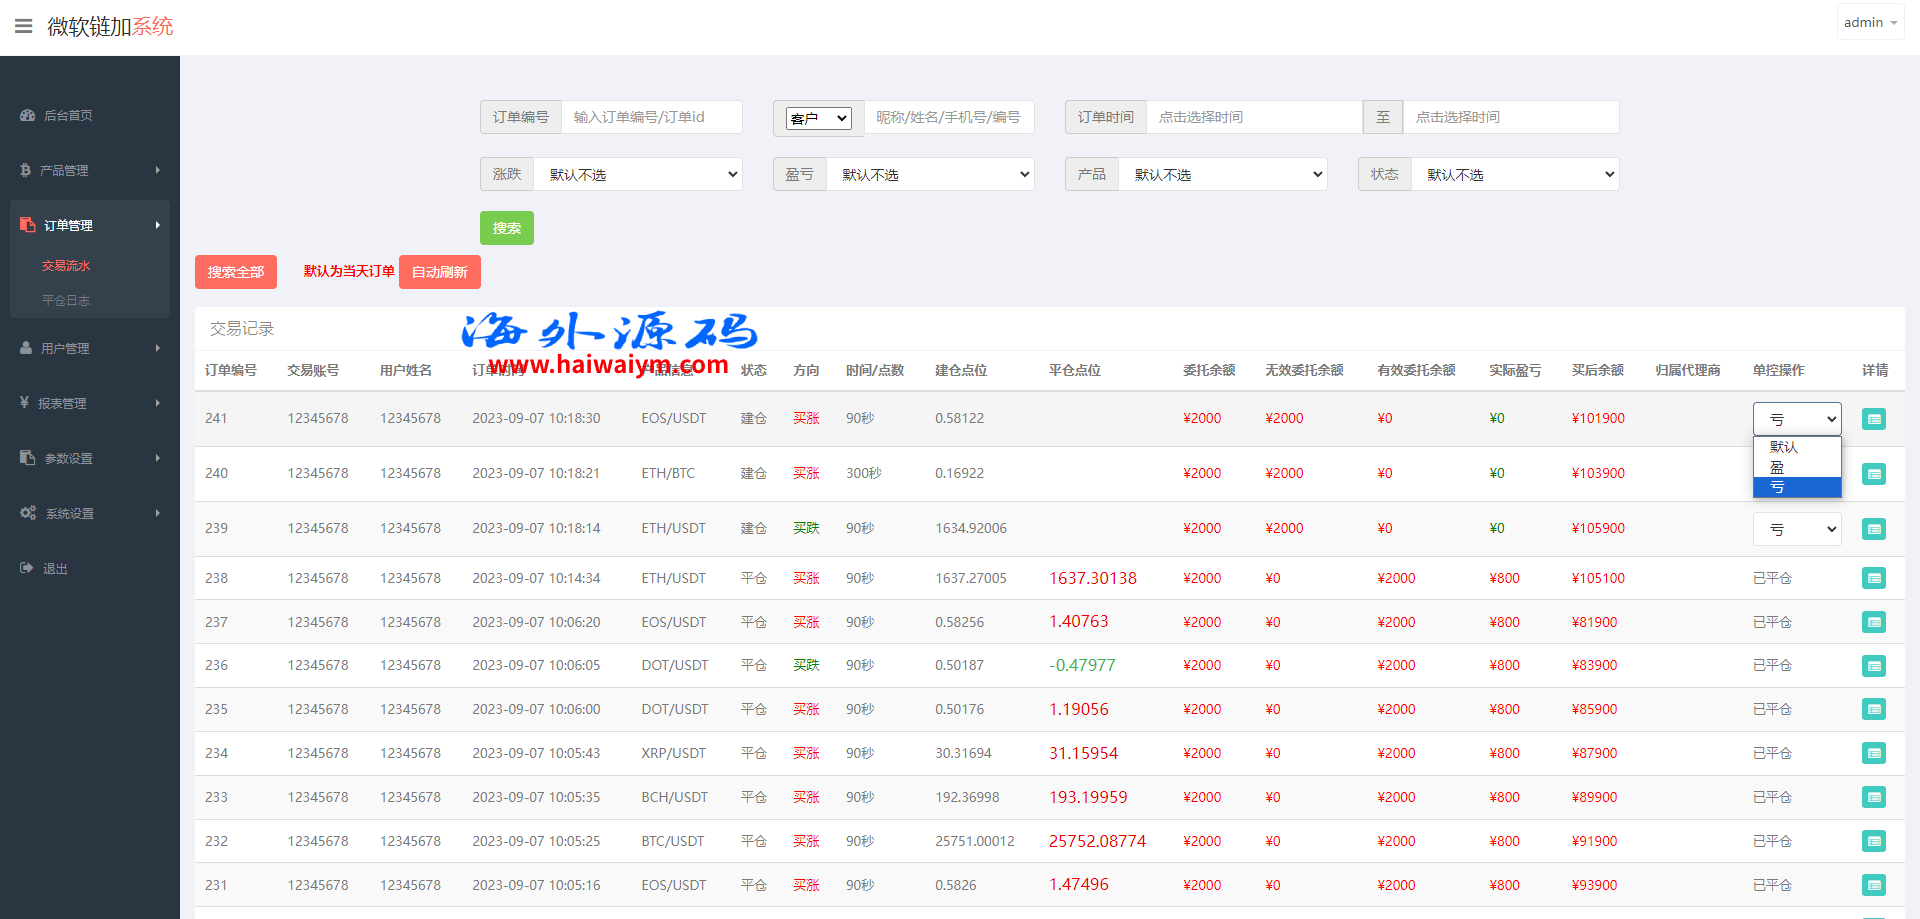The height and width of the screenshot is (919, 1920).
Task: Open 平仓日志 submenu item
Action: click(x=66, y=300)
